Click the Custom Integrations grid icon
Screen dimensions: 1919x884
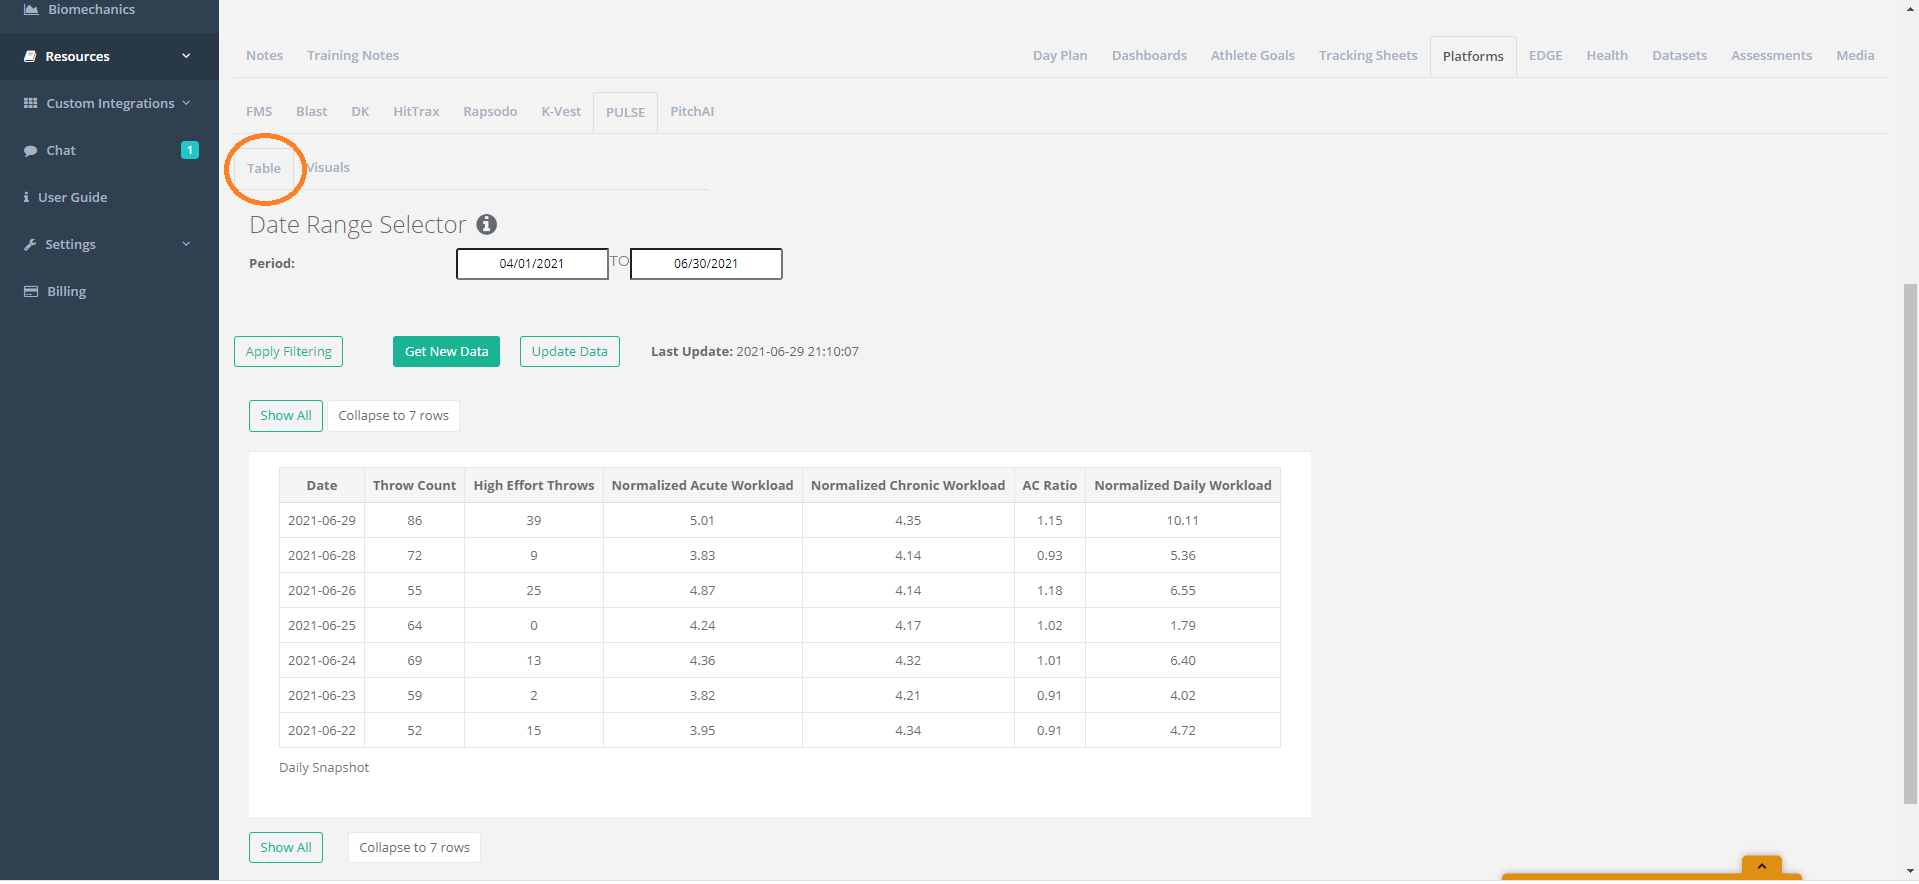point(30,104)
